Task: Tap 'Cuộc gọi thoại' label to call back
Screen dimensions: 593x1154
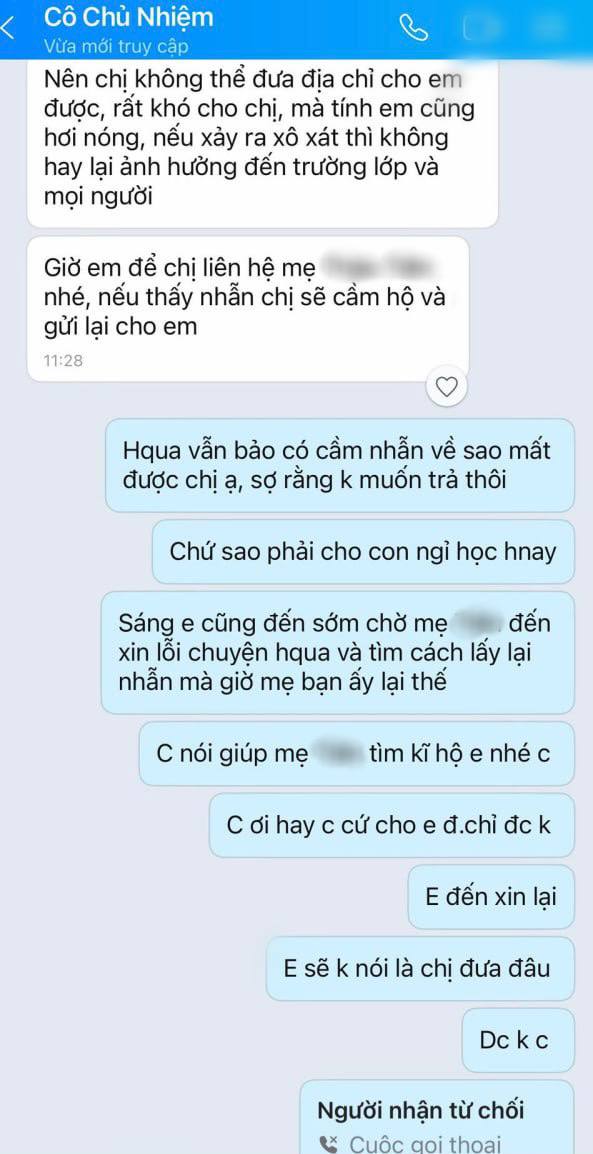Action: point(425,1144)
